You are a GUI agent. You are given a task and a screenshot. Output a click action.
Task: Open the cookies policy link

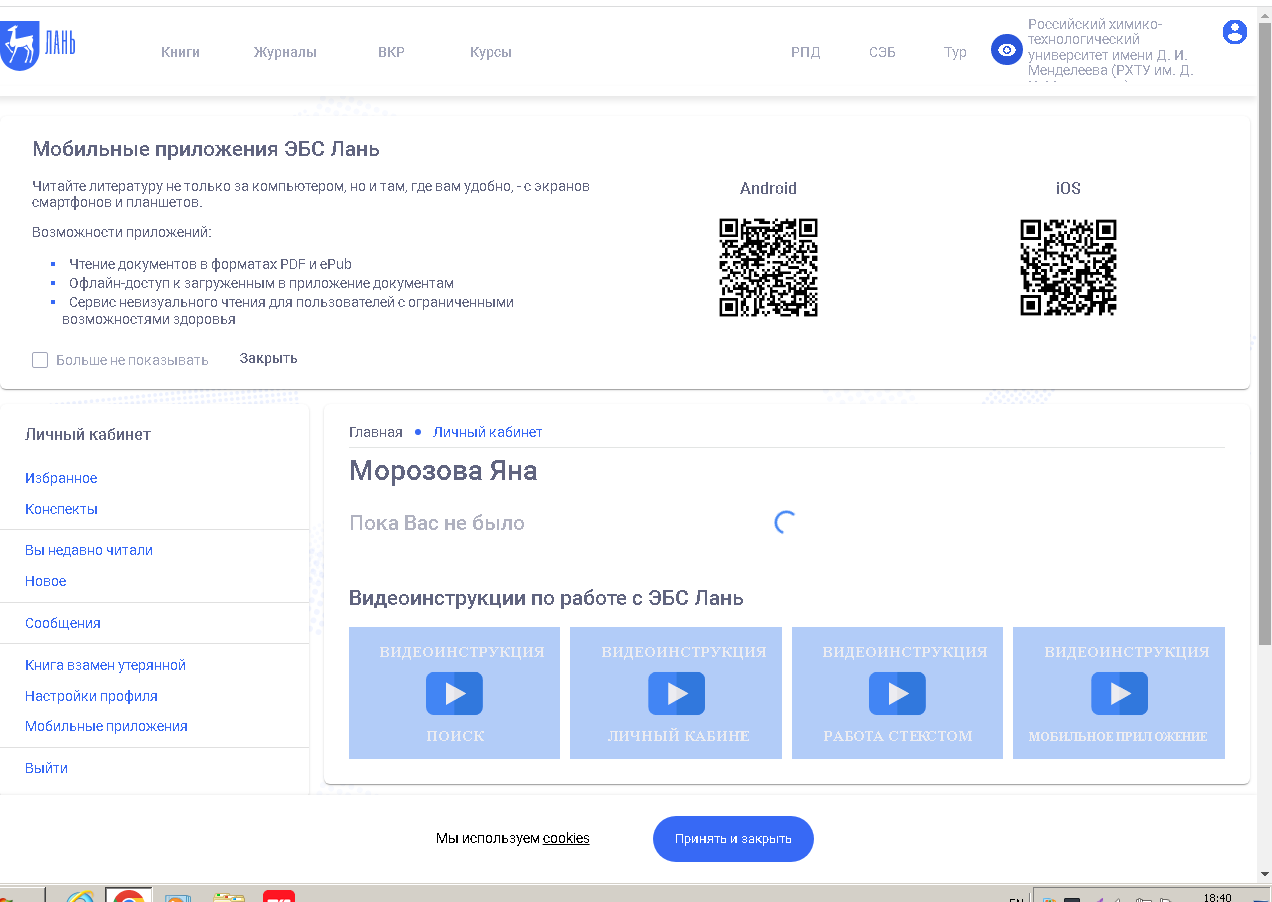[566, 839]
